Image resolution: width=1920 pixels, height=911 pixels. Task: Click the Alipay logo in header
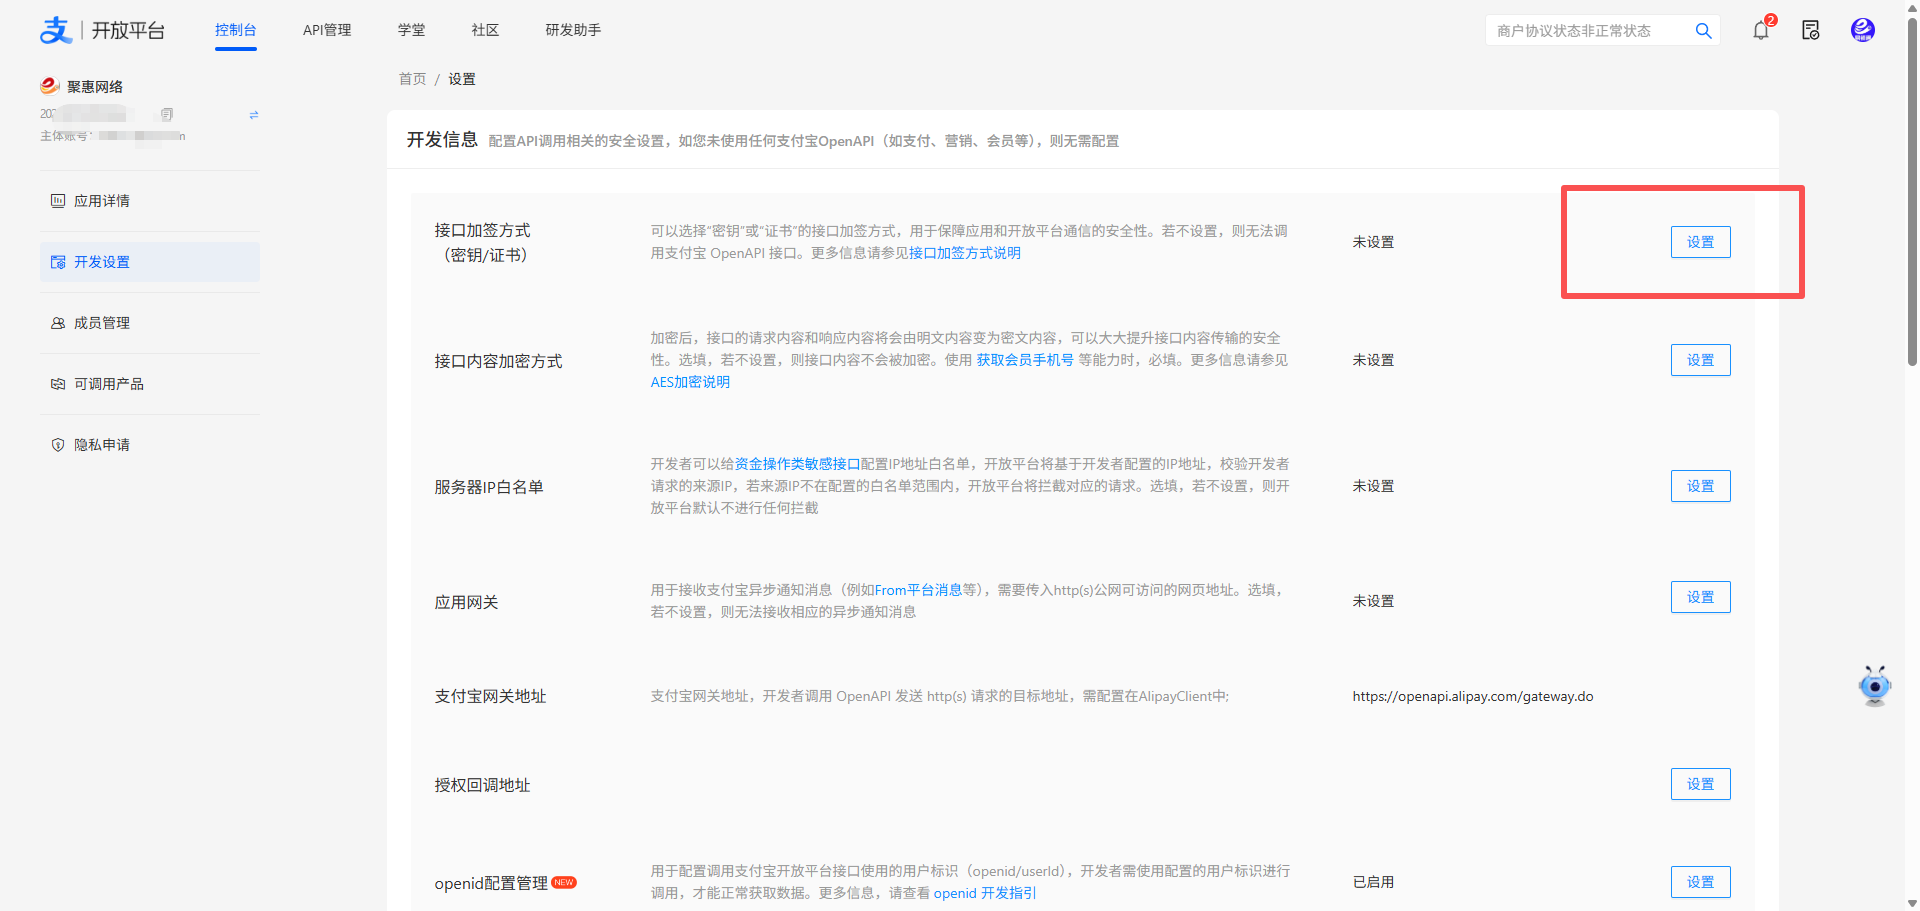coord(56,30)
